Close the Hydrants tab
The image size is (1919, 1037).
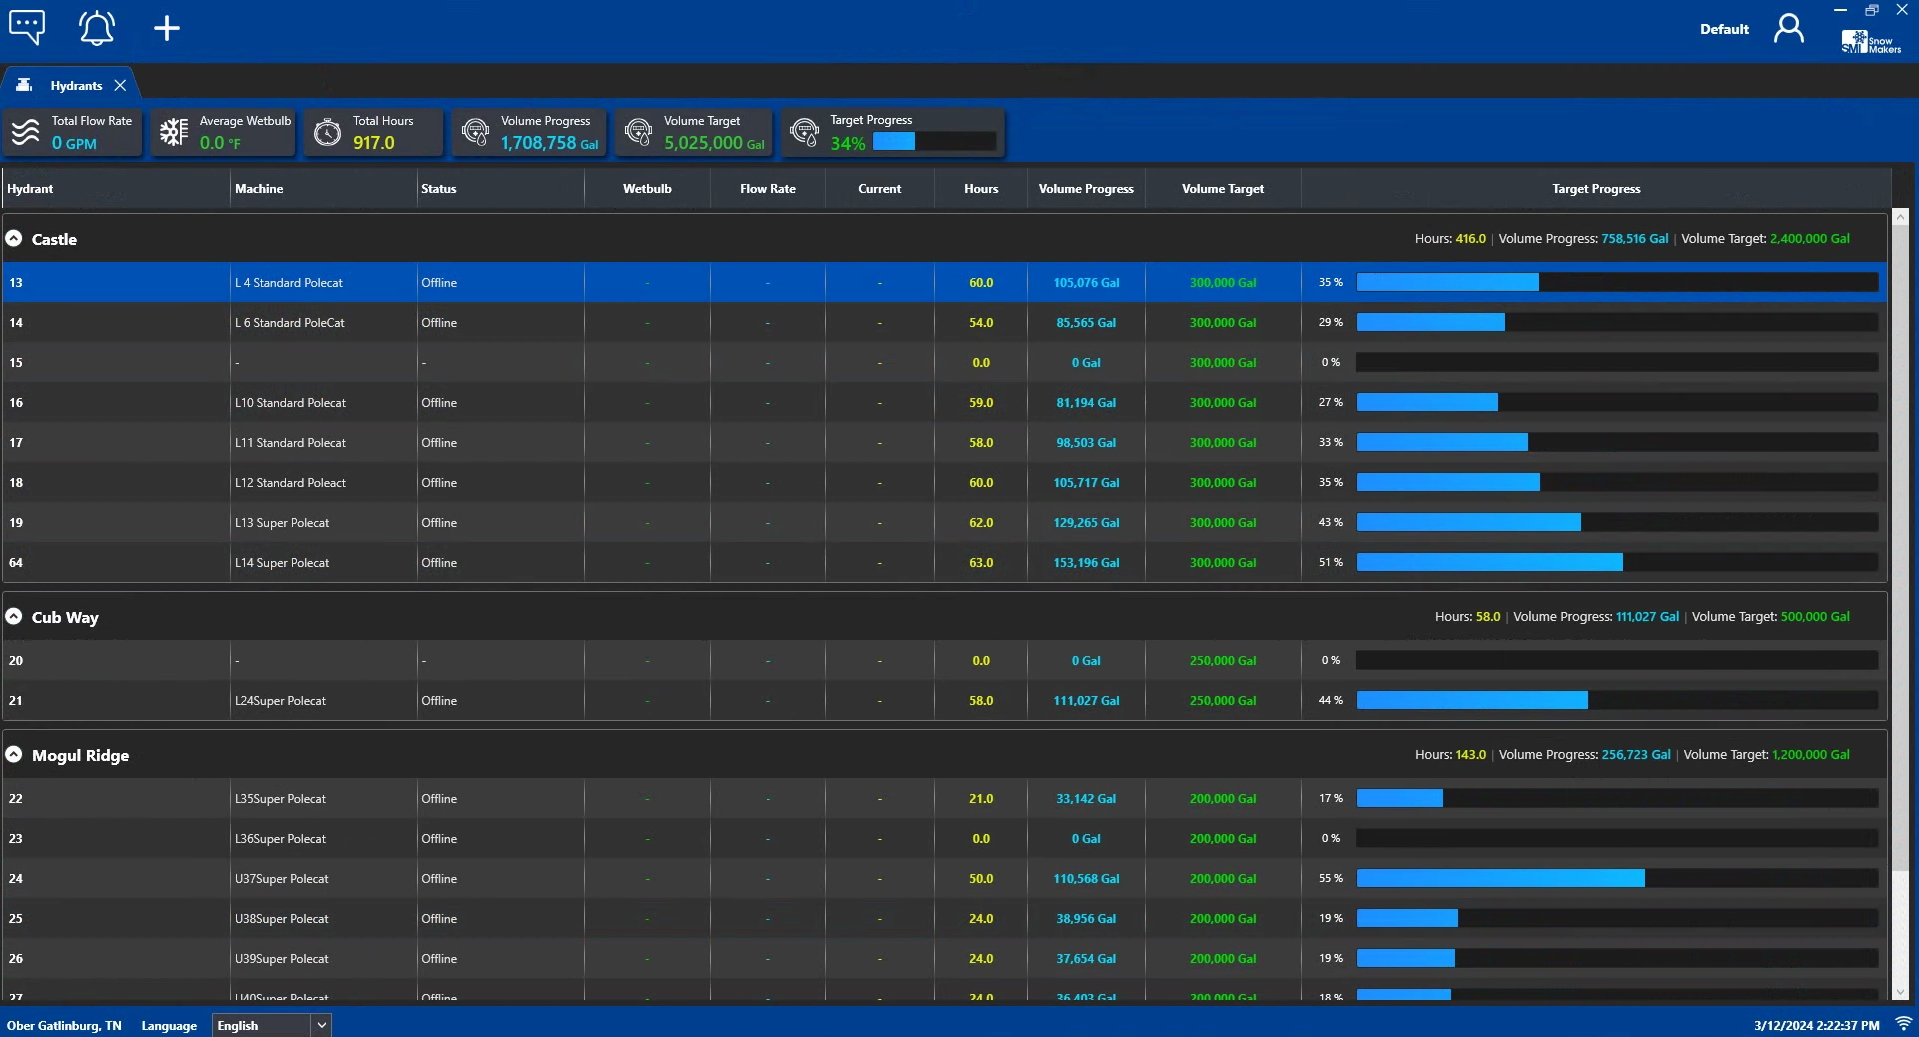120,85
